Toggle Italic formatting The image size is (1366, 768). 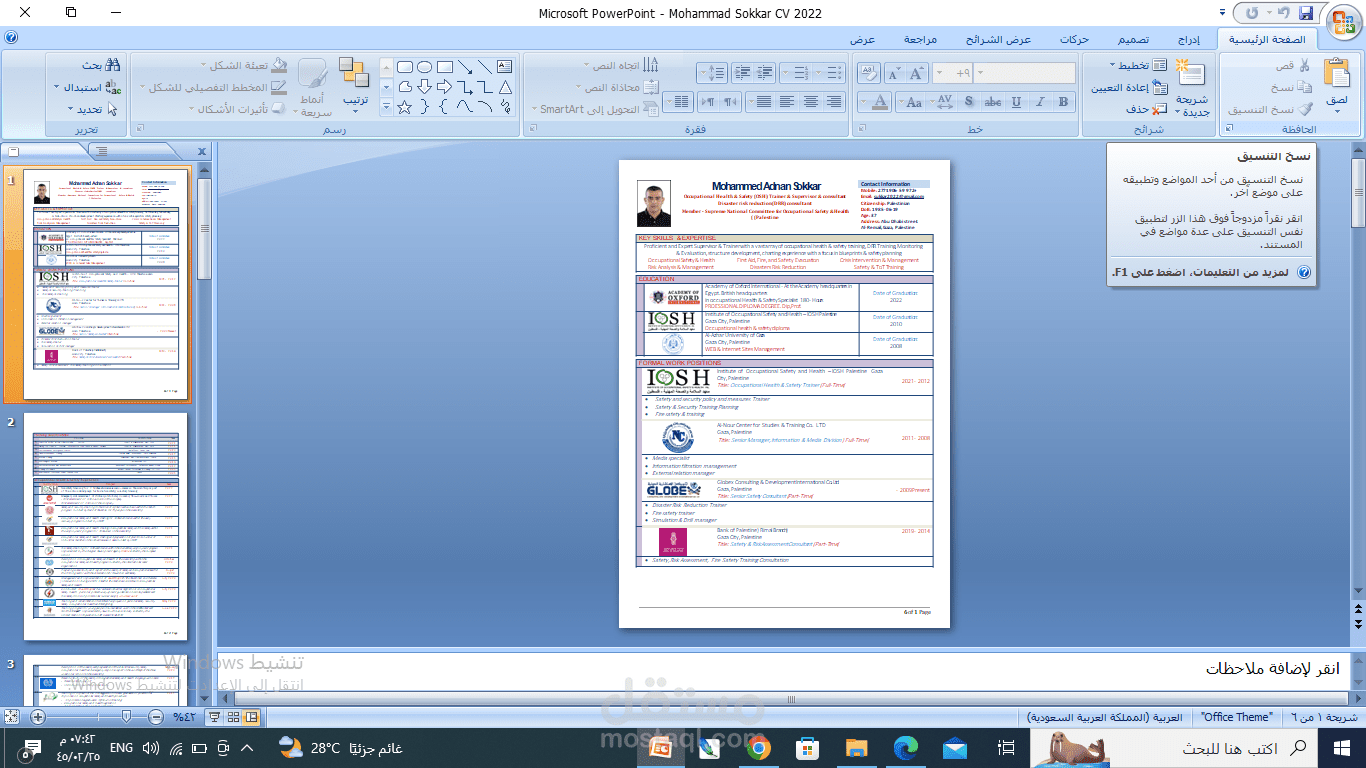pyautogui.click(x=1039, y=101)
